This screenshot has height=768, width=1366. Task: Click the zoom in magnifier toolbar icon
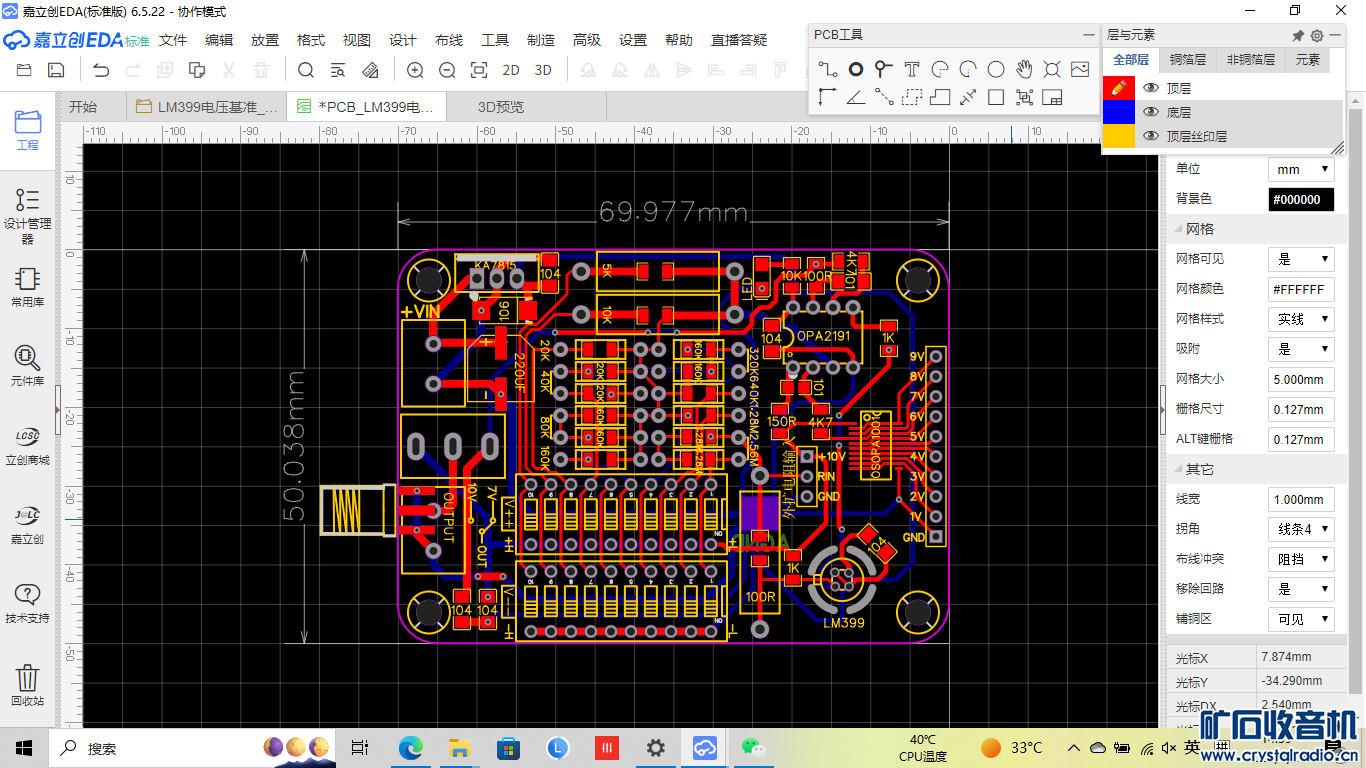coord(415,70)
